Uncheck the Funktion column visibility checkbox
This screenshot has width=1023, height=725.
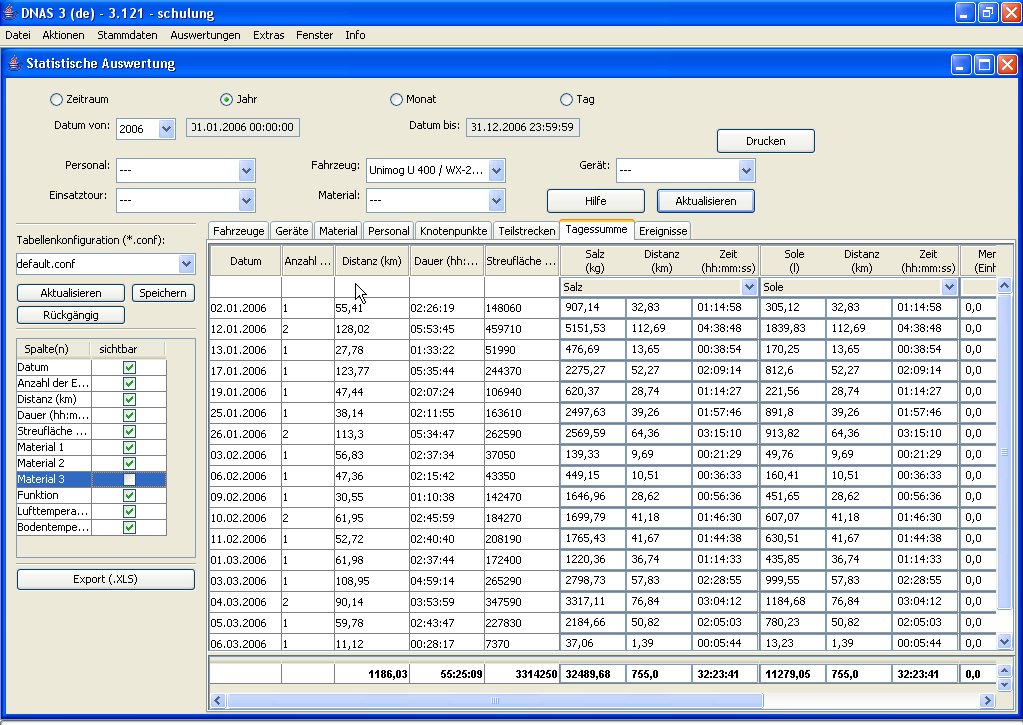[129, 496]
